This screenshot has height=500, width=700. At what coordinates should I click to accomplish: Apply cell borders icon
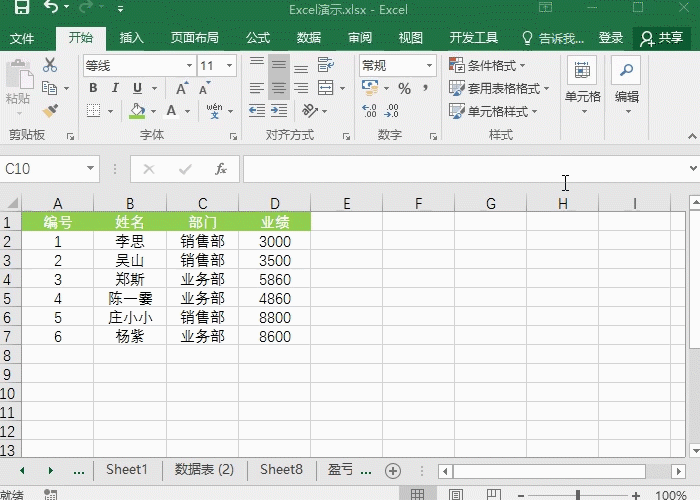93,110
